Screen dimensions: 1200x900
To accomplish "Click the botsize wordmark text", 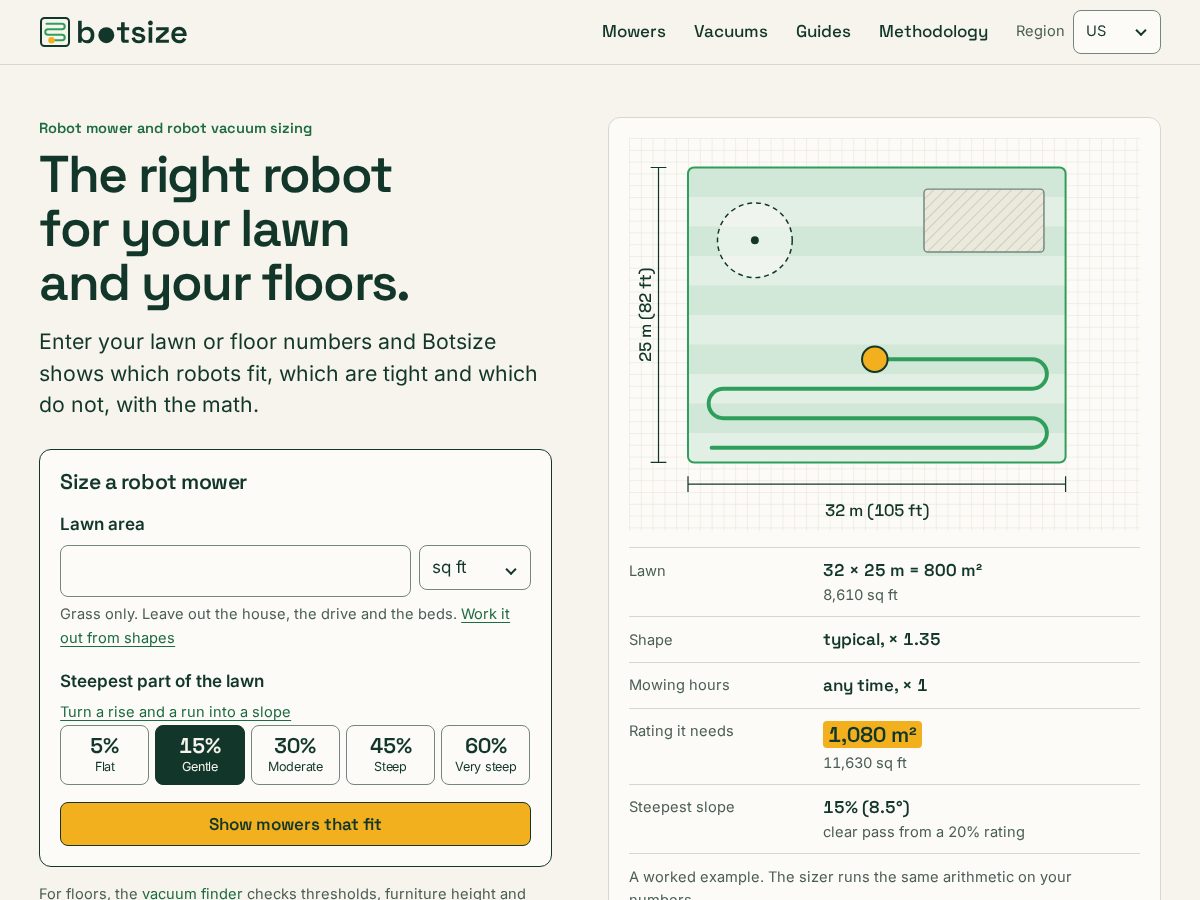I will [x=132, y=32].
